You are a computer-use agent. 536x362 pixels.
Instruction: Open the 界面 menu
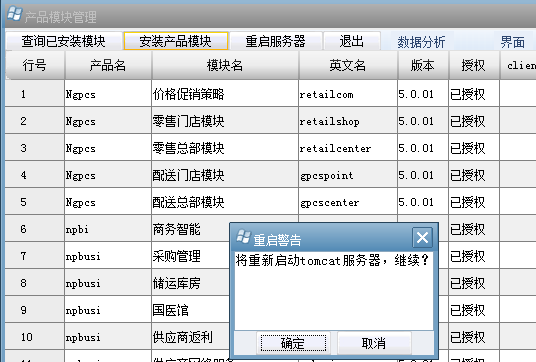tap(512, 42)
